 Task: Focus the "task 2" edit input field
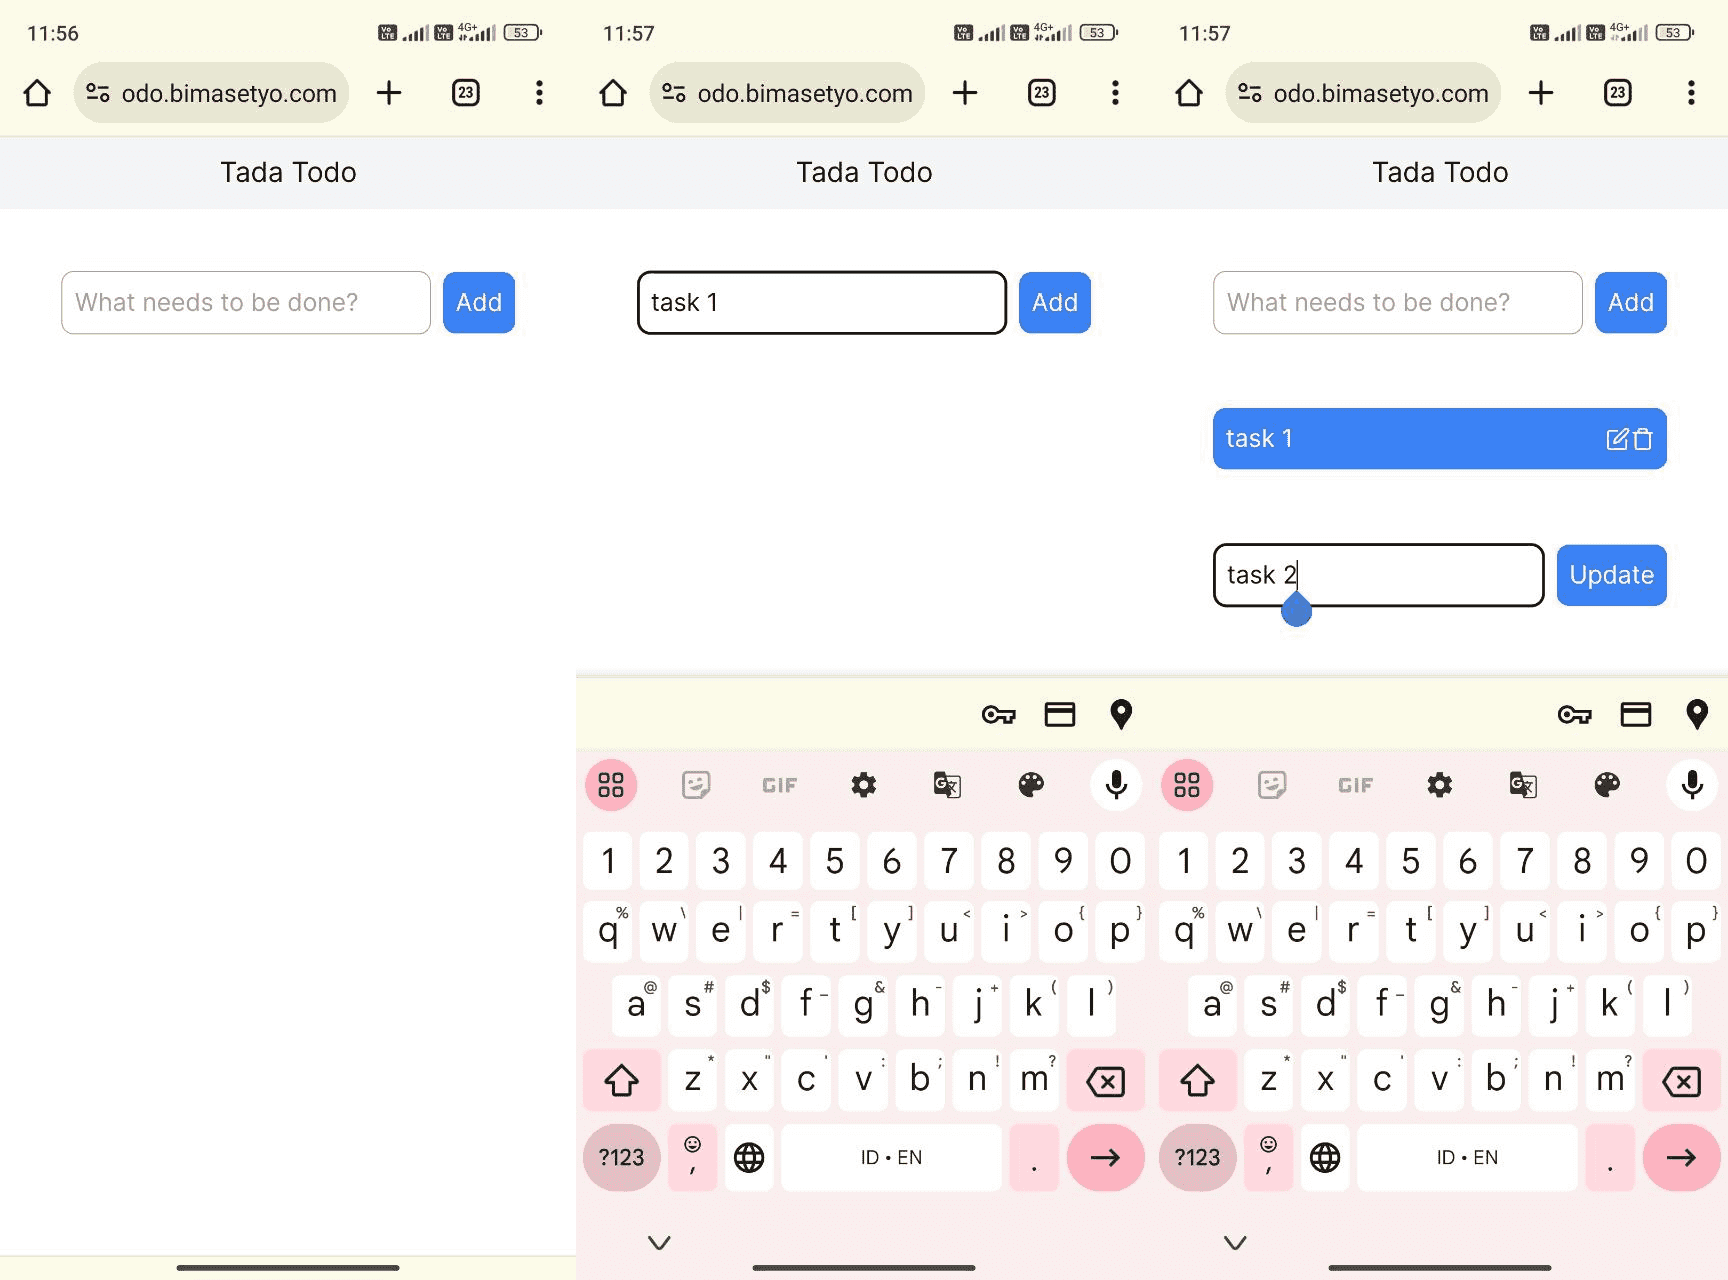(x=1377, y=575)
